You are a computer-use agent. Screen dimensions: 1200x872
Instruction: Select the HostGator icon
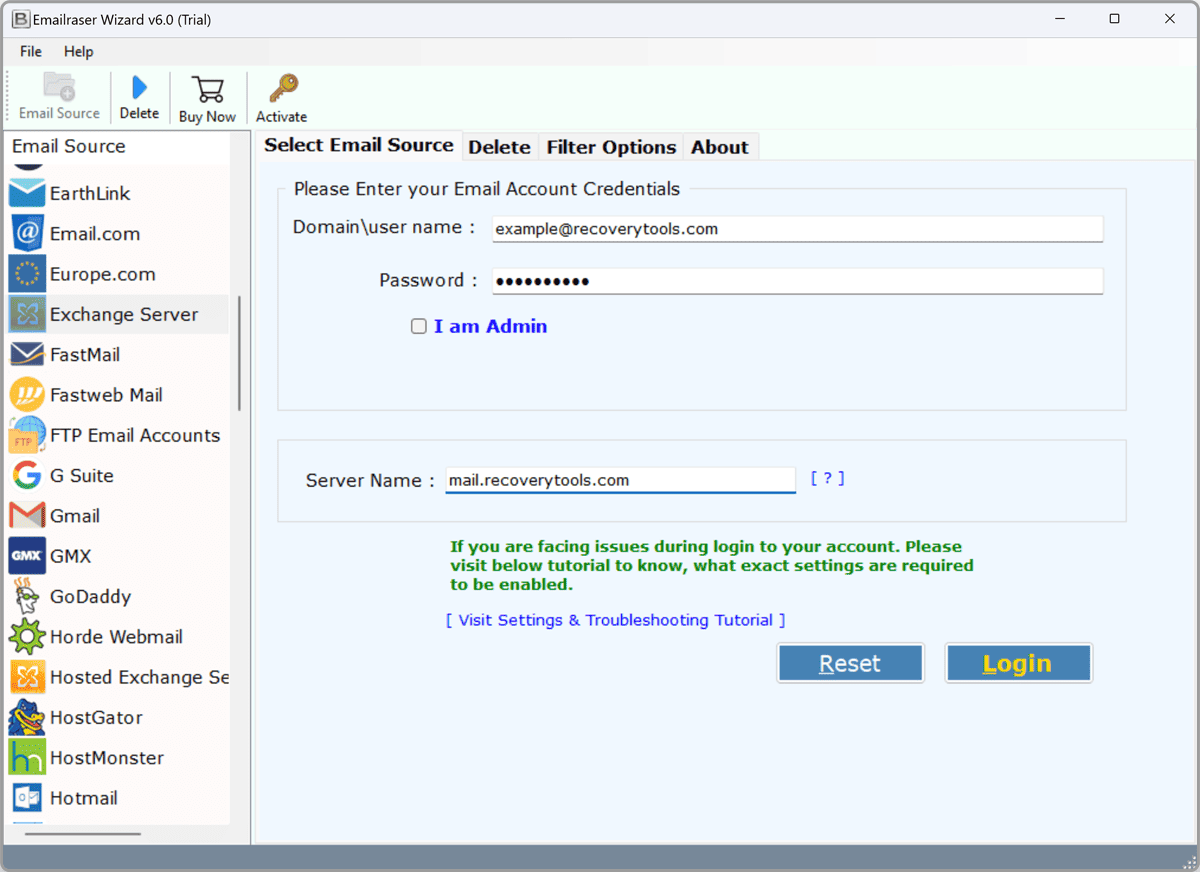(27, 717)
